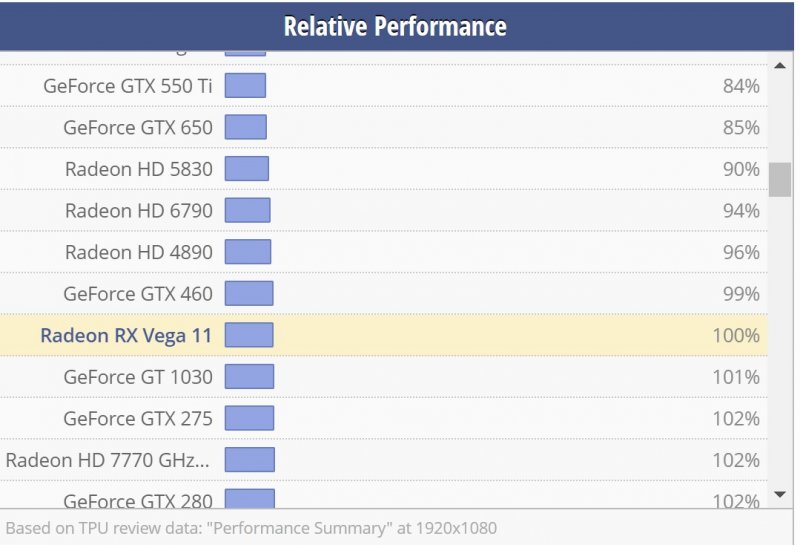Click the 100% value in the highlighted row

(x=736, y=335)
